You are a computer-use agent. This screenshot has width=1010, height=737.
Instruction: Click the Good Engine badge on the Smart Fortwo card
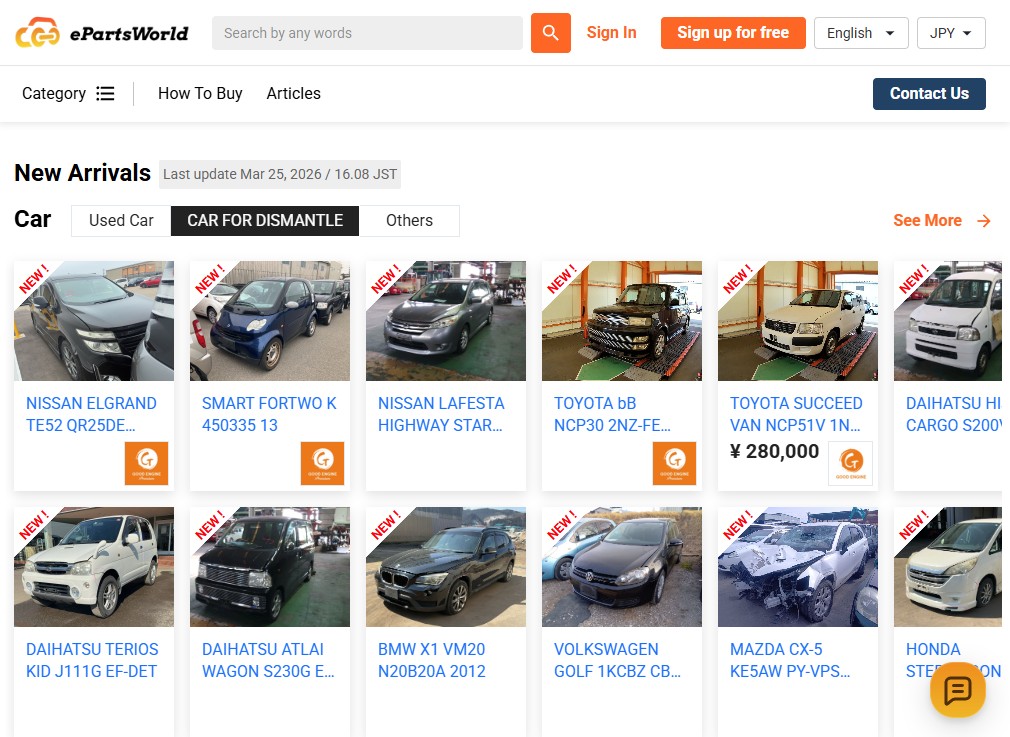322,464
